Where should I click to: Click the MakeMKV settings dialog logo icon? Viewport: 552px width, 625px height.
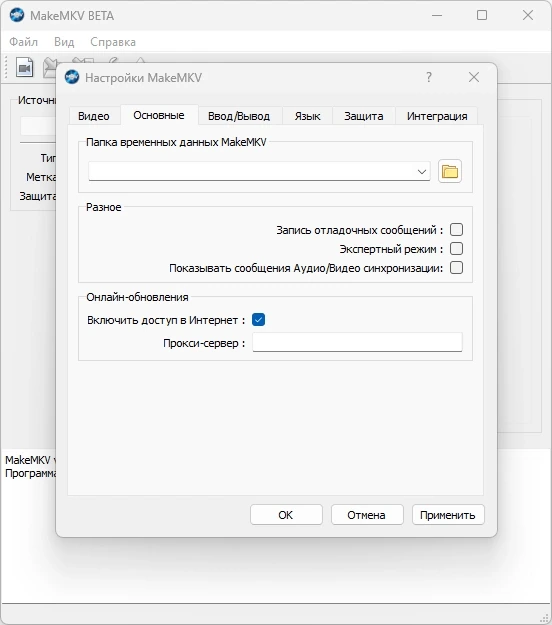(x=72, y=77)
